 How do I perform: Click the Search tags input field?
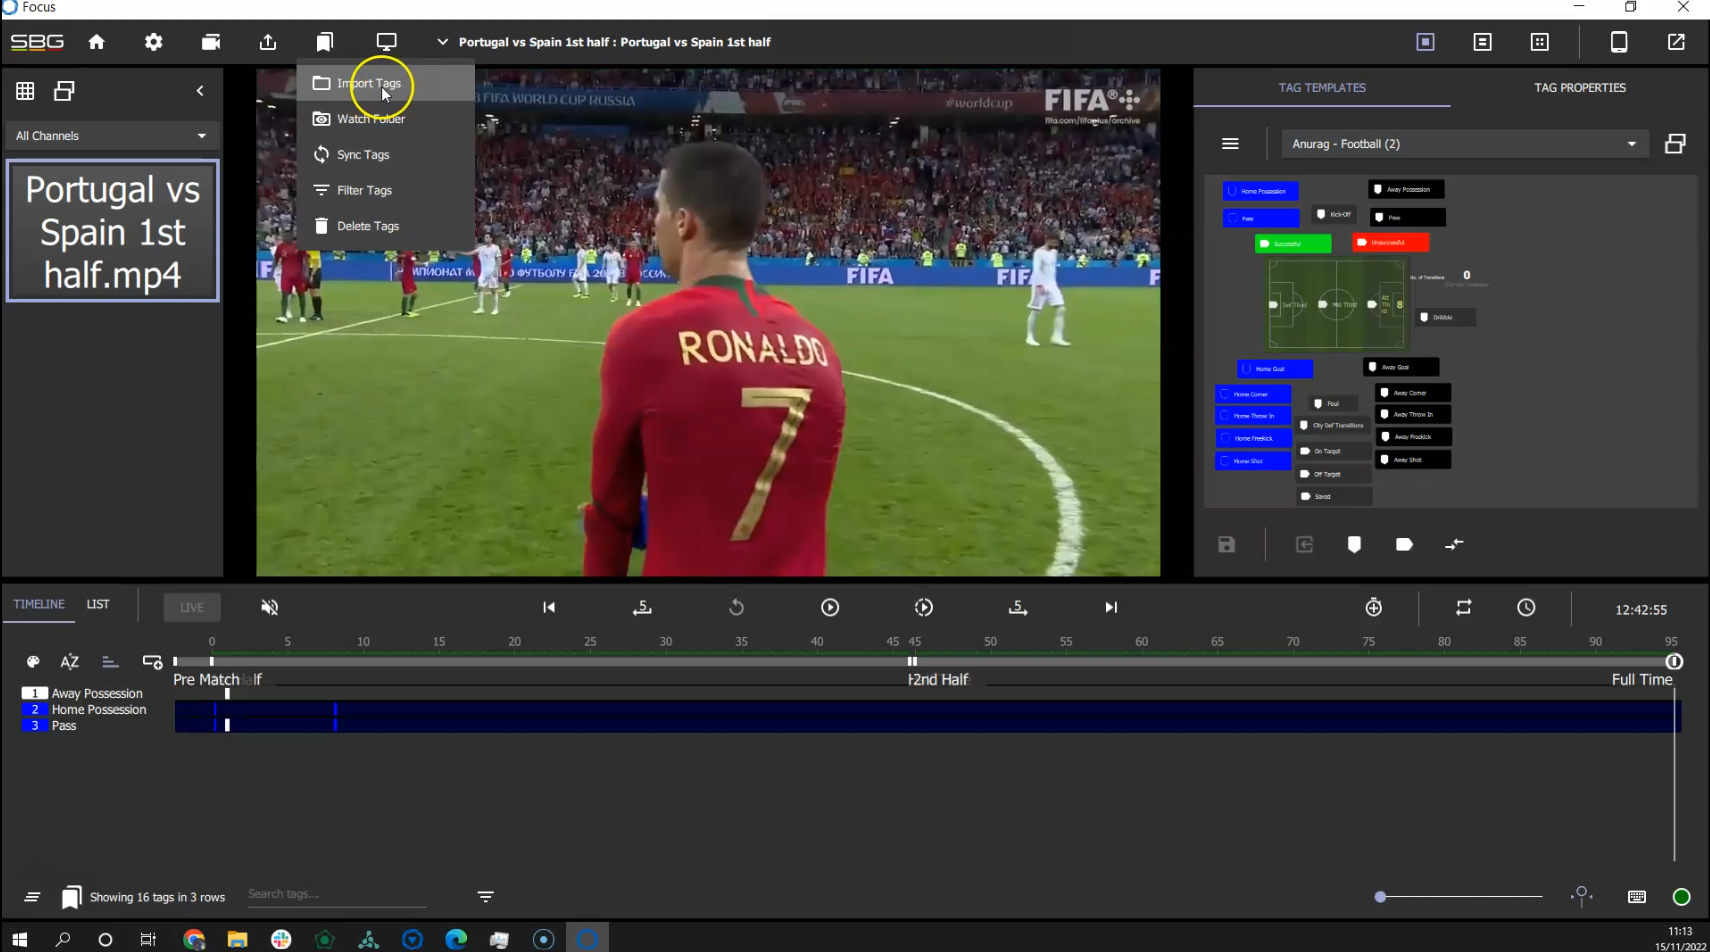pos(336,894)
